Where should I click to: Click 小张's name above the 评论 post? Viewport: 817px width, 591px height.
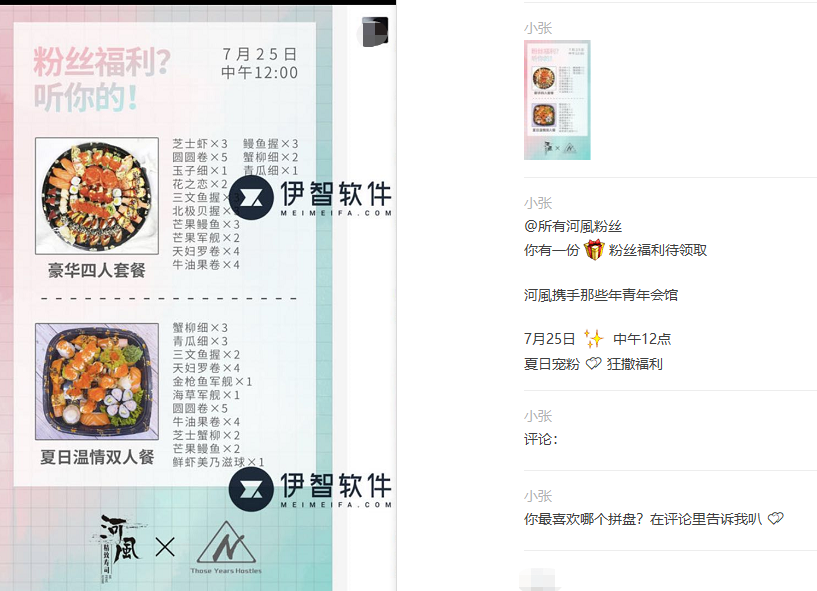538,416
